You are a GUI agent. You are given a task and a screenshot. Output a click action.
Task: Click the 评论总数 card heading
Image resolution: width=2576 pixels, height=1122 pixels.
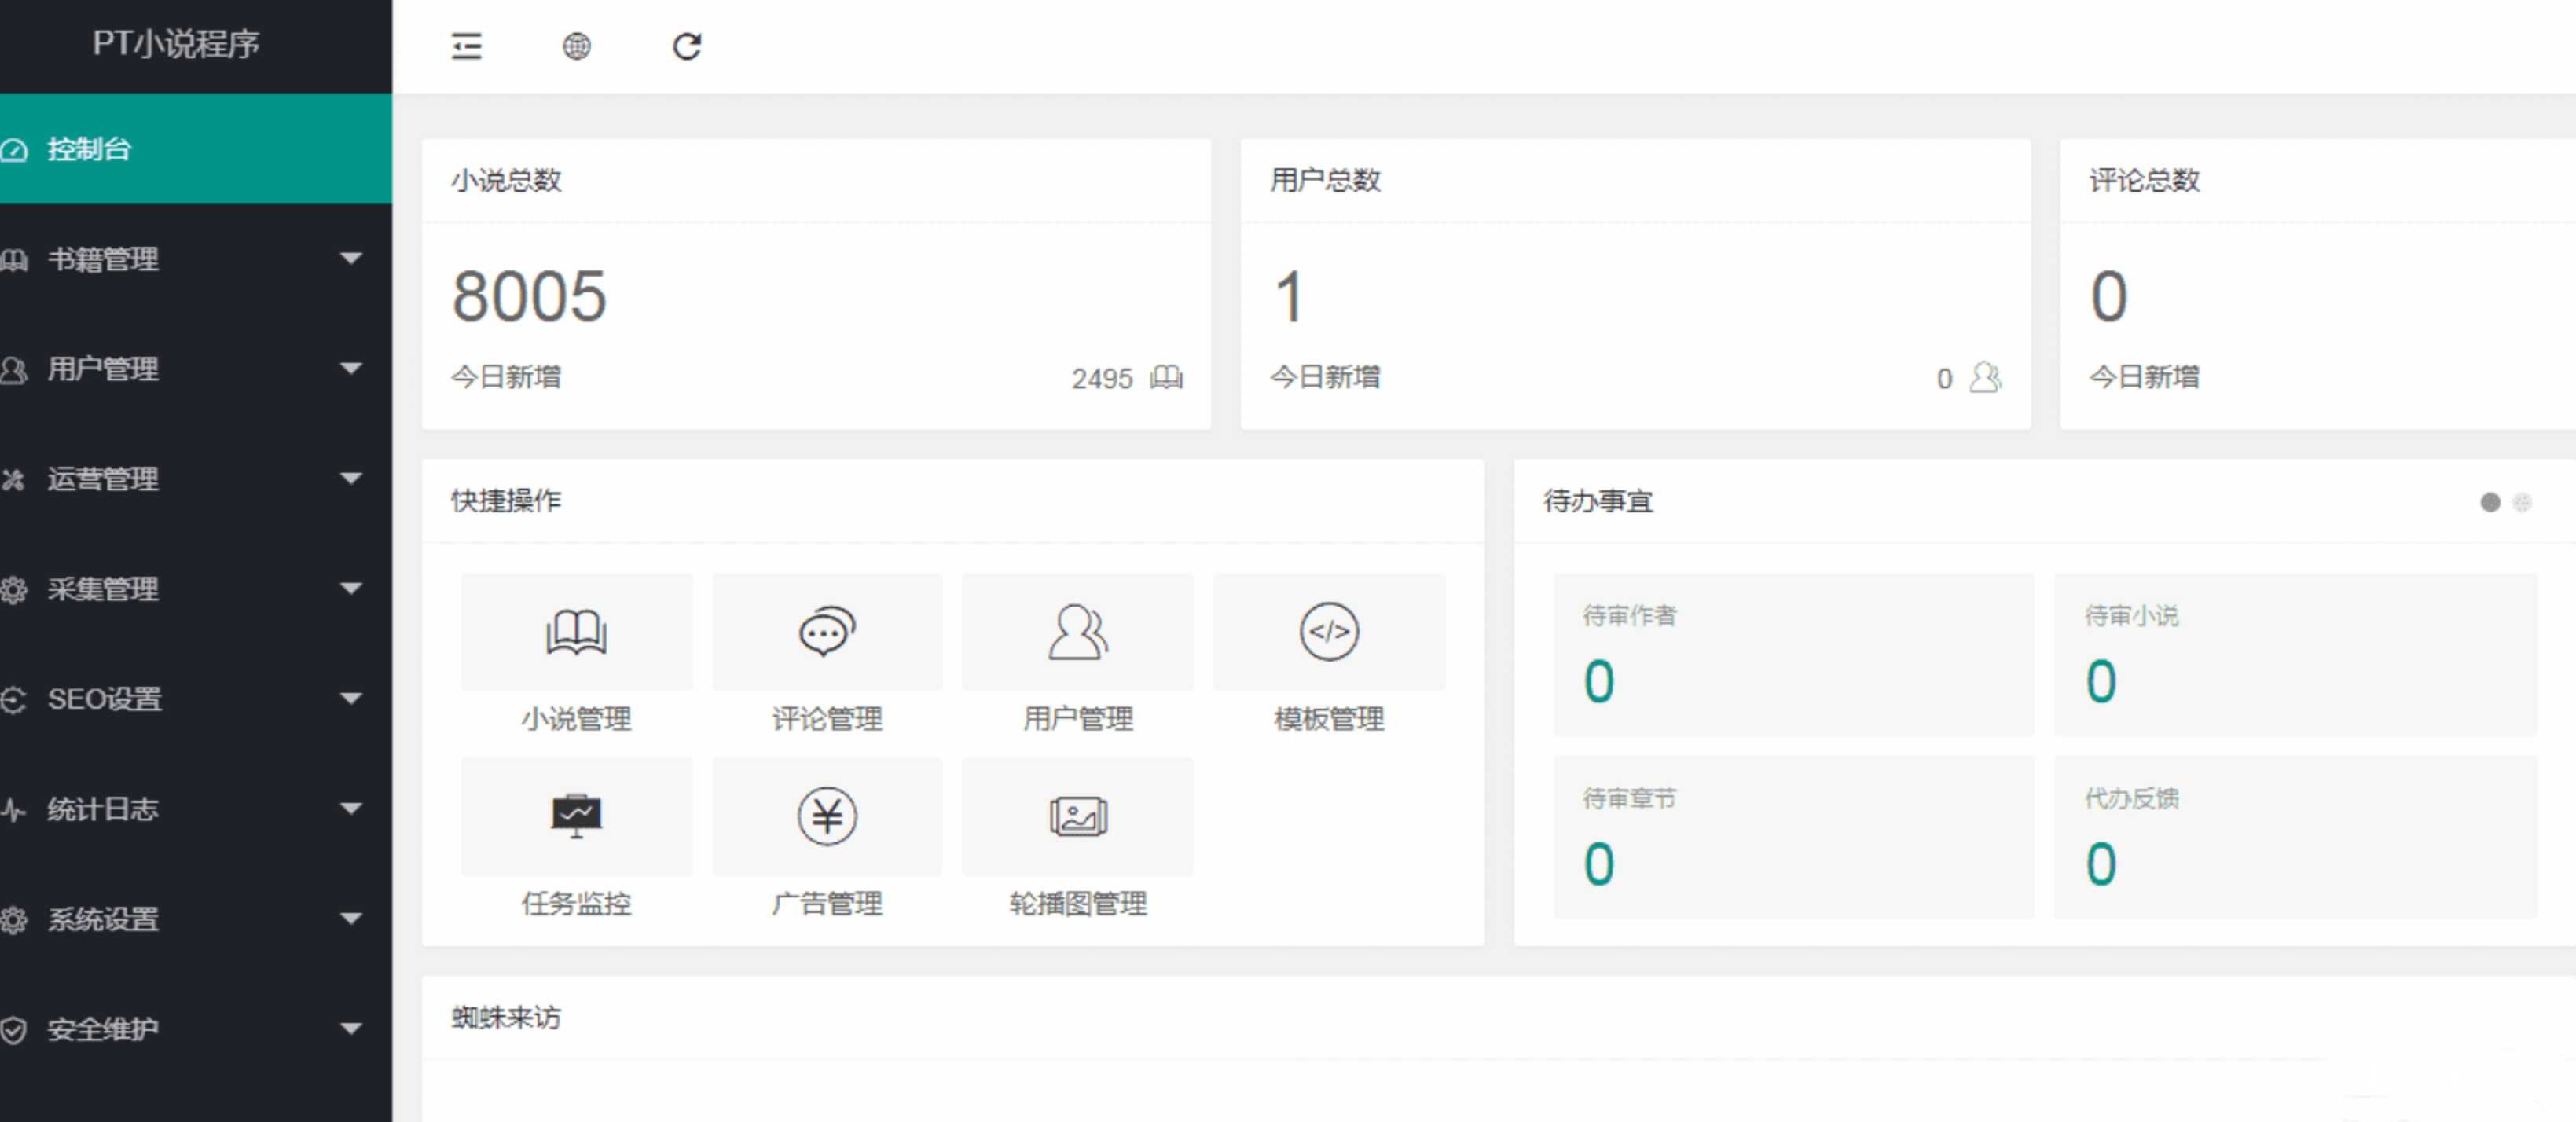click(2144, 181)
